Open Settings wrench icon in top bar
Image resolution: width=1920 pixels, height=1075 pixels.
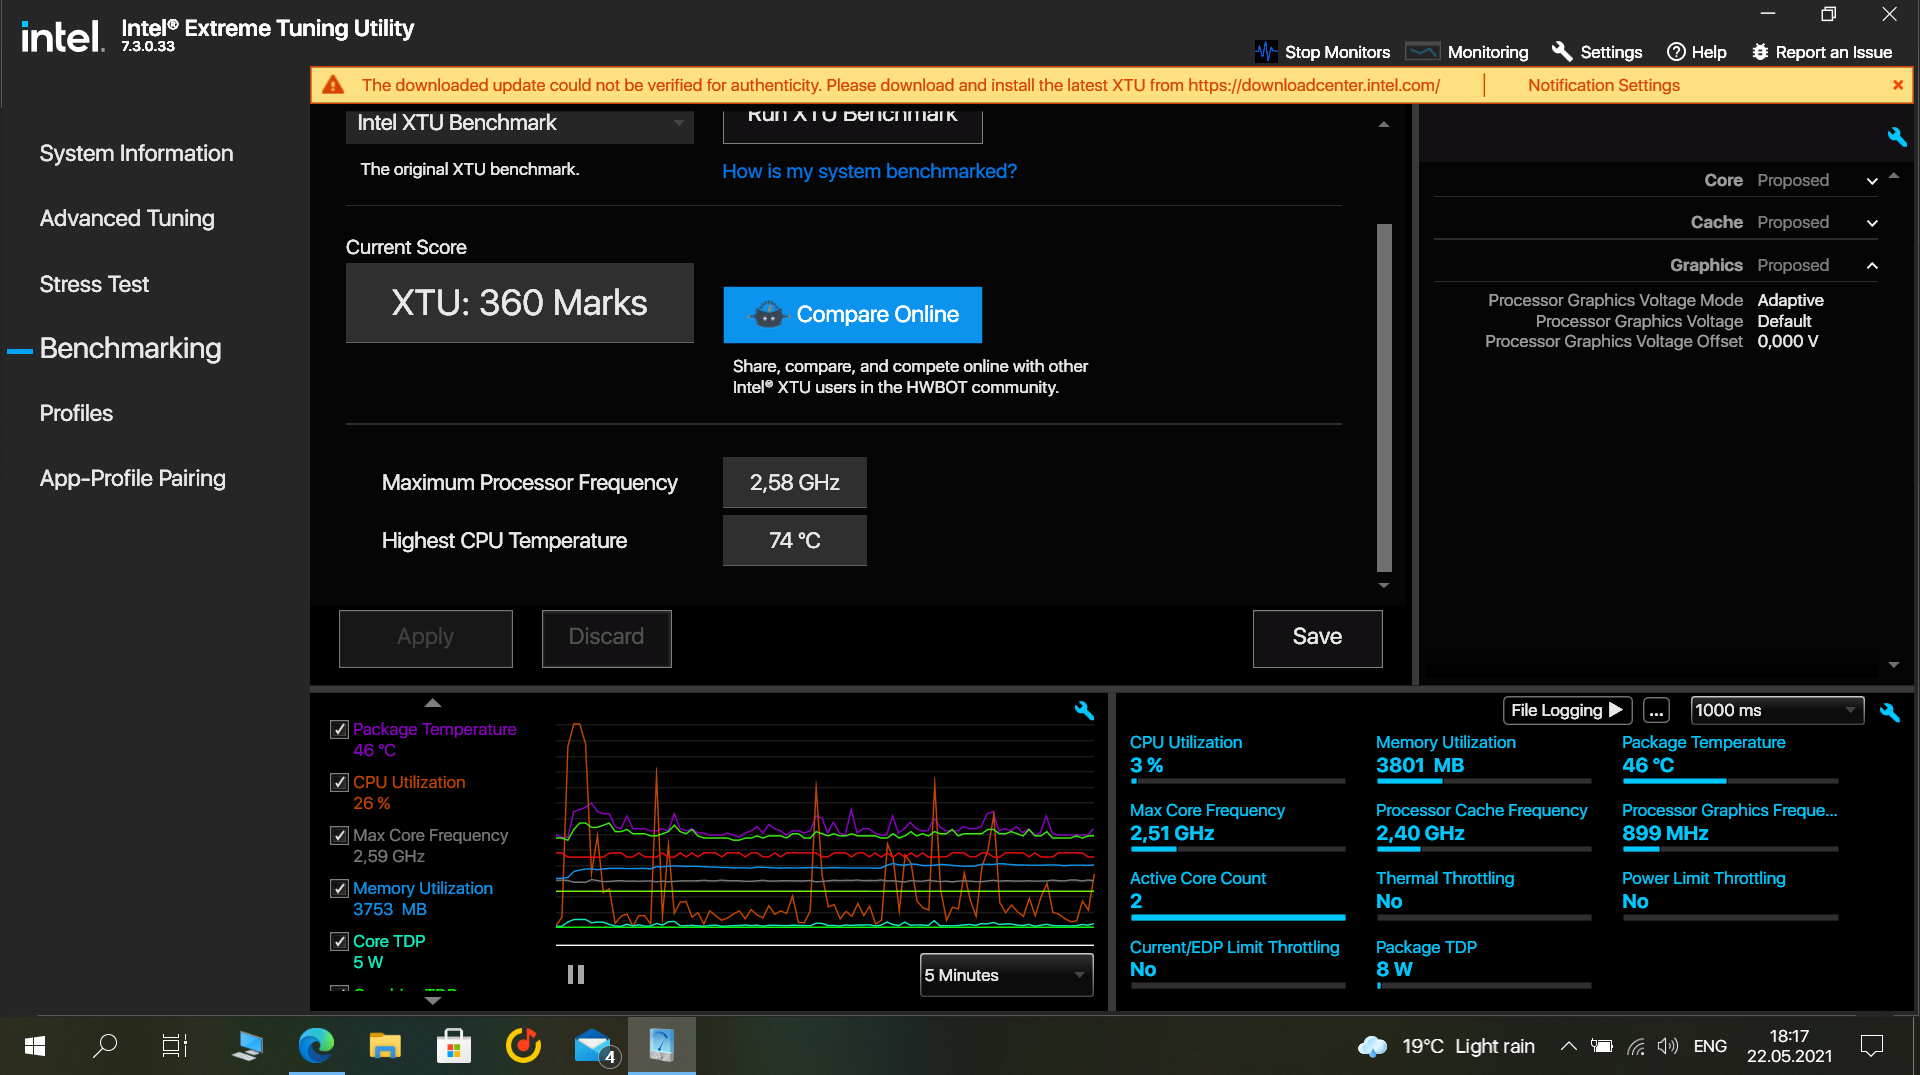coord(1562,52)
